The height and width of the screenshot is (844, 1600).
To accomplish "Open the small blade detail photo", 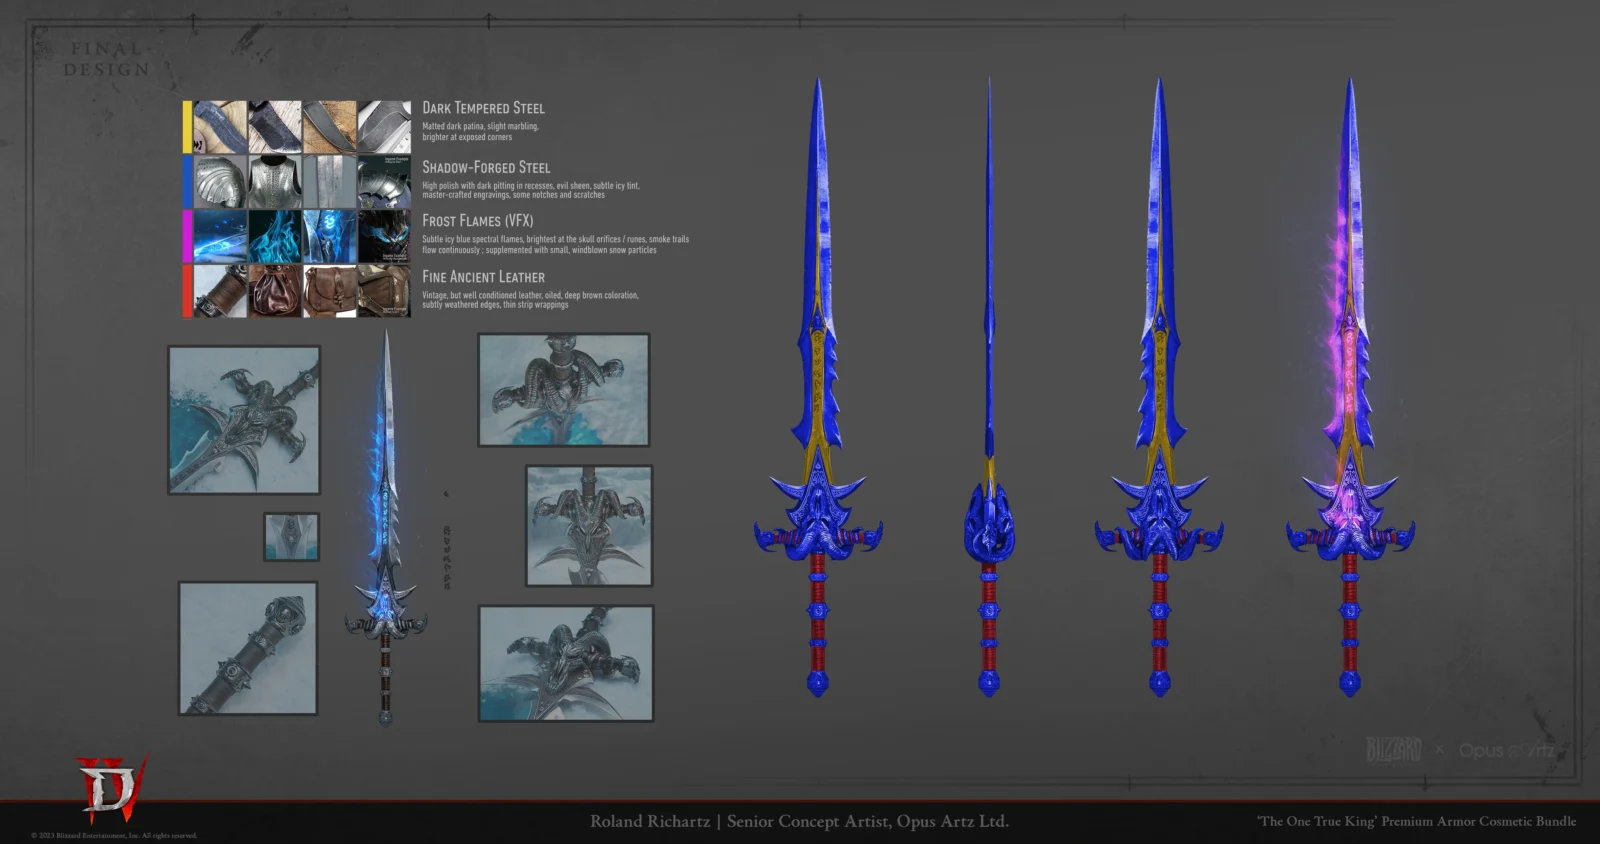I will coord(292,537).
